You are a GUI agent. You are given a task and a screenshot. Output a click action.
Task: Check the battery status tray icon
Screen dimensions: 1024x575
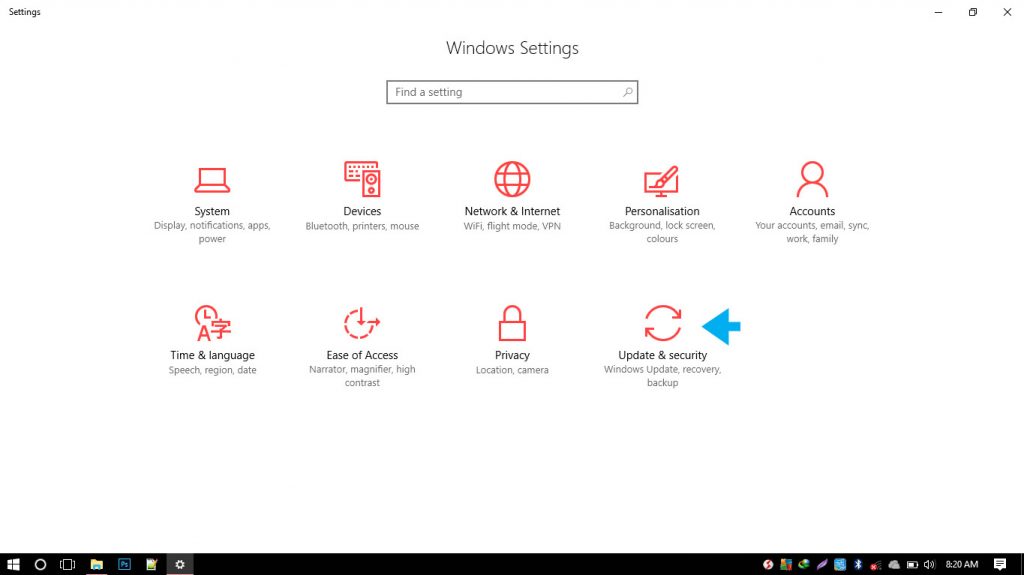coord(912,565)
